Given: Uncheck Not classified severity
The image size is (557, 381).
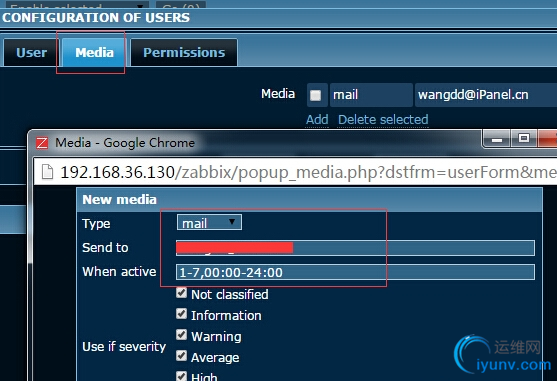Looking at the screenshot, I should pos(182,293).
